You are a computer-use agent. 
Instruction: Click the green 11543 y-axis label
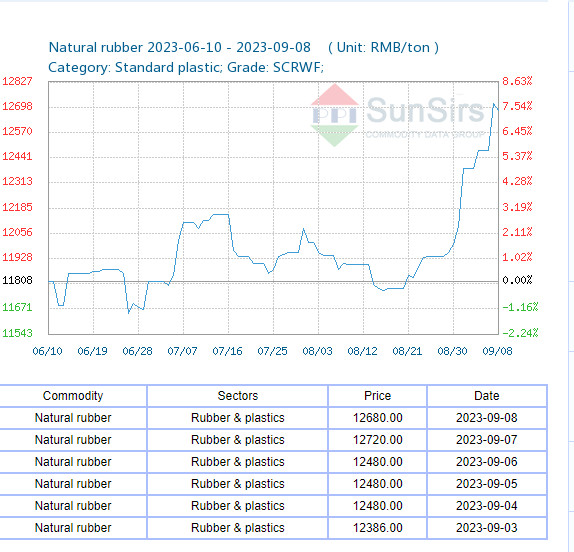pyautogui.click(x=17, y=333)
